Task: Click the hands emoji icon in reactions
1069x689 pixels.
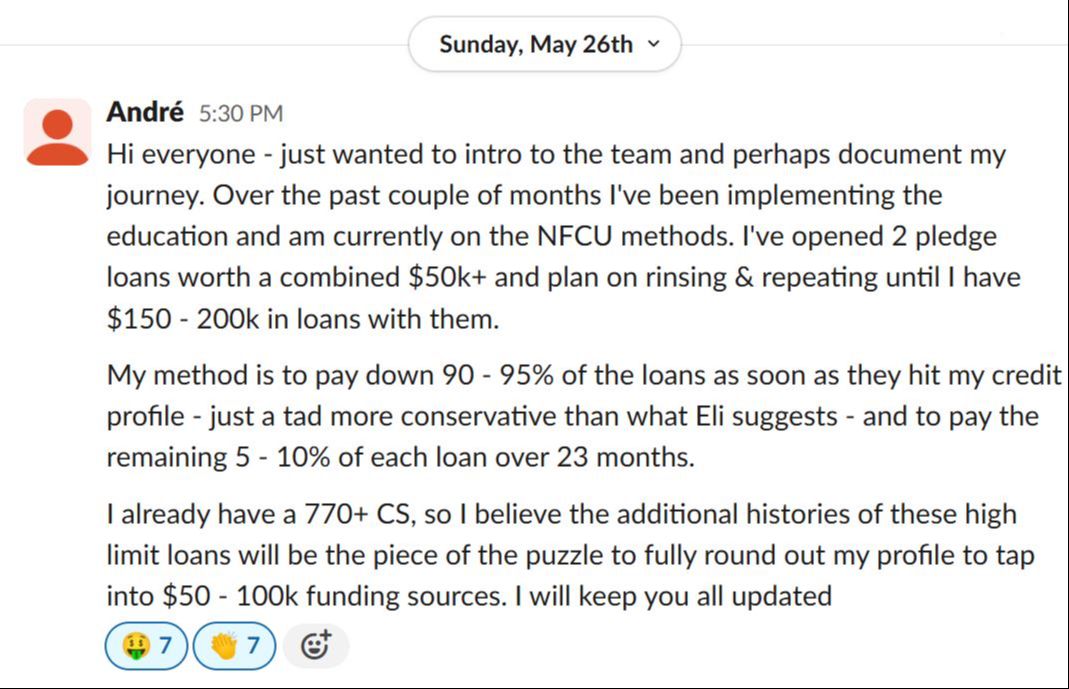Action: pos(222,648)
